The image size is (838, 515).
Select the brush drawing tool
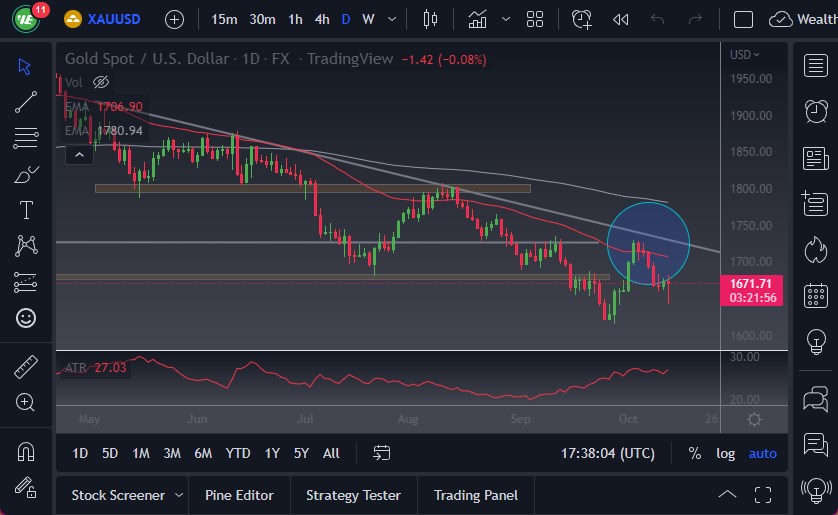click(x=26, y=174)
